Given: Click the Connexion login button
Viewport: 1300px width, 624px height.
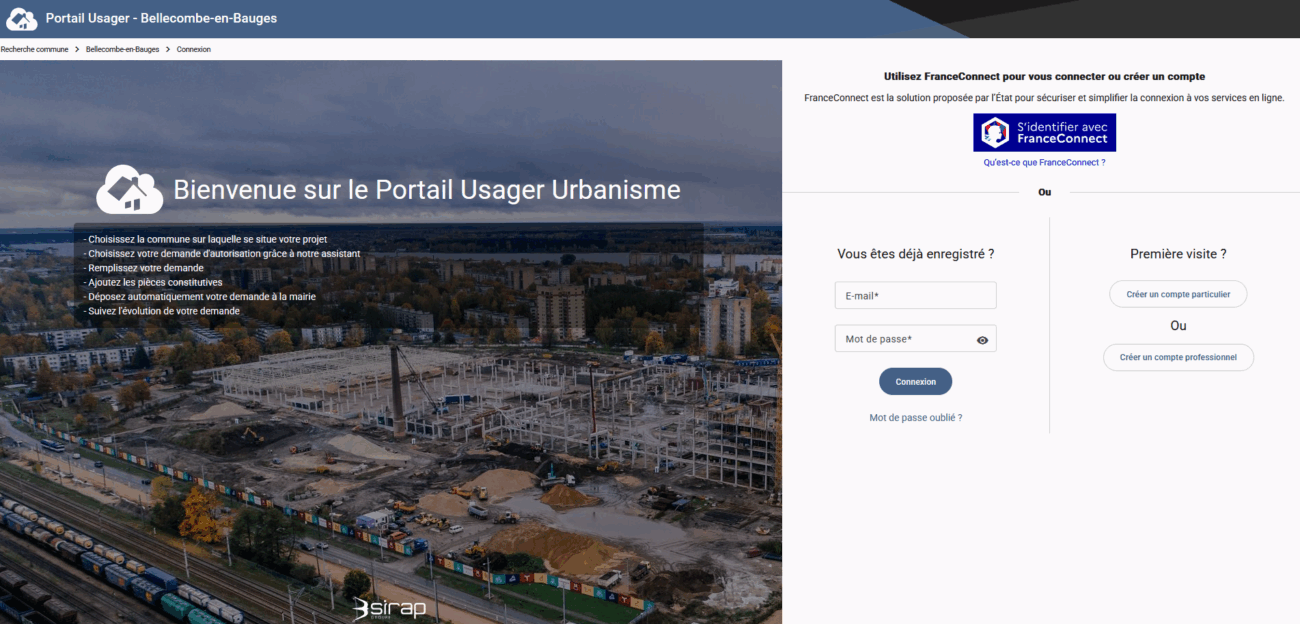Looking at the screenshot, I should [x=915, y=381].
